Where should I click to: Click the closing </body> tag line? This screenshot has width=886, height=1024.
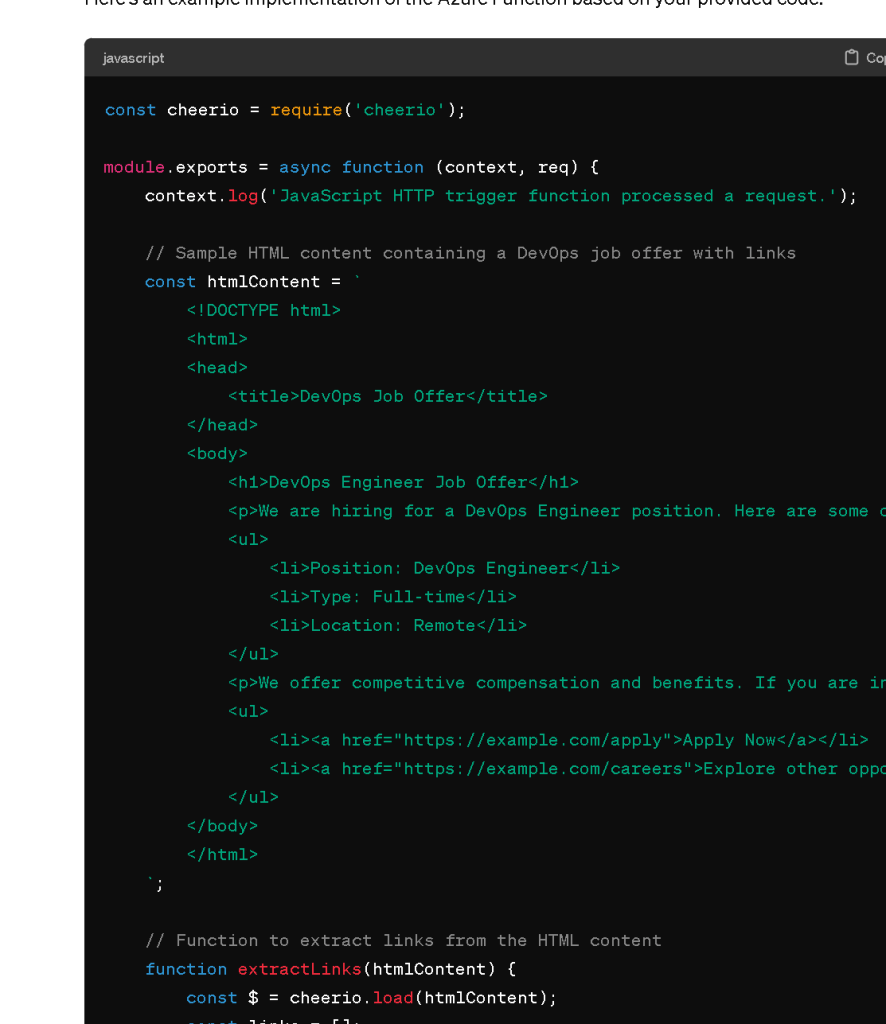[x=222, y=826]
